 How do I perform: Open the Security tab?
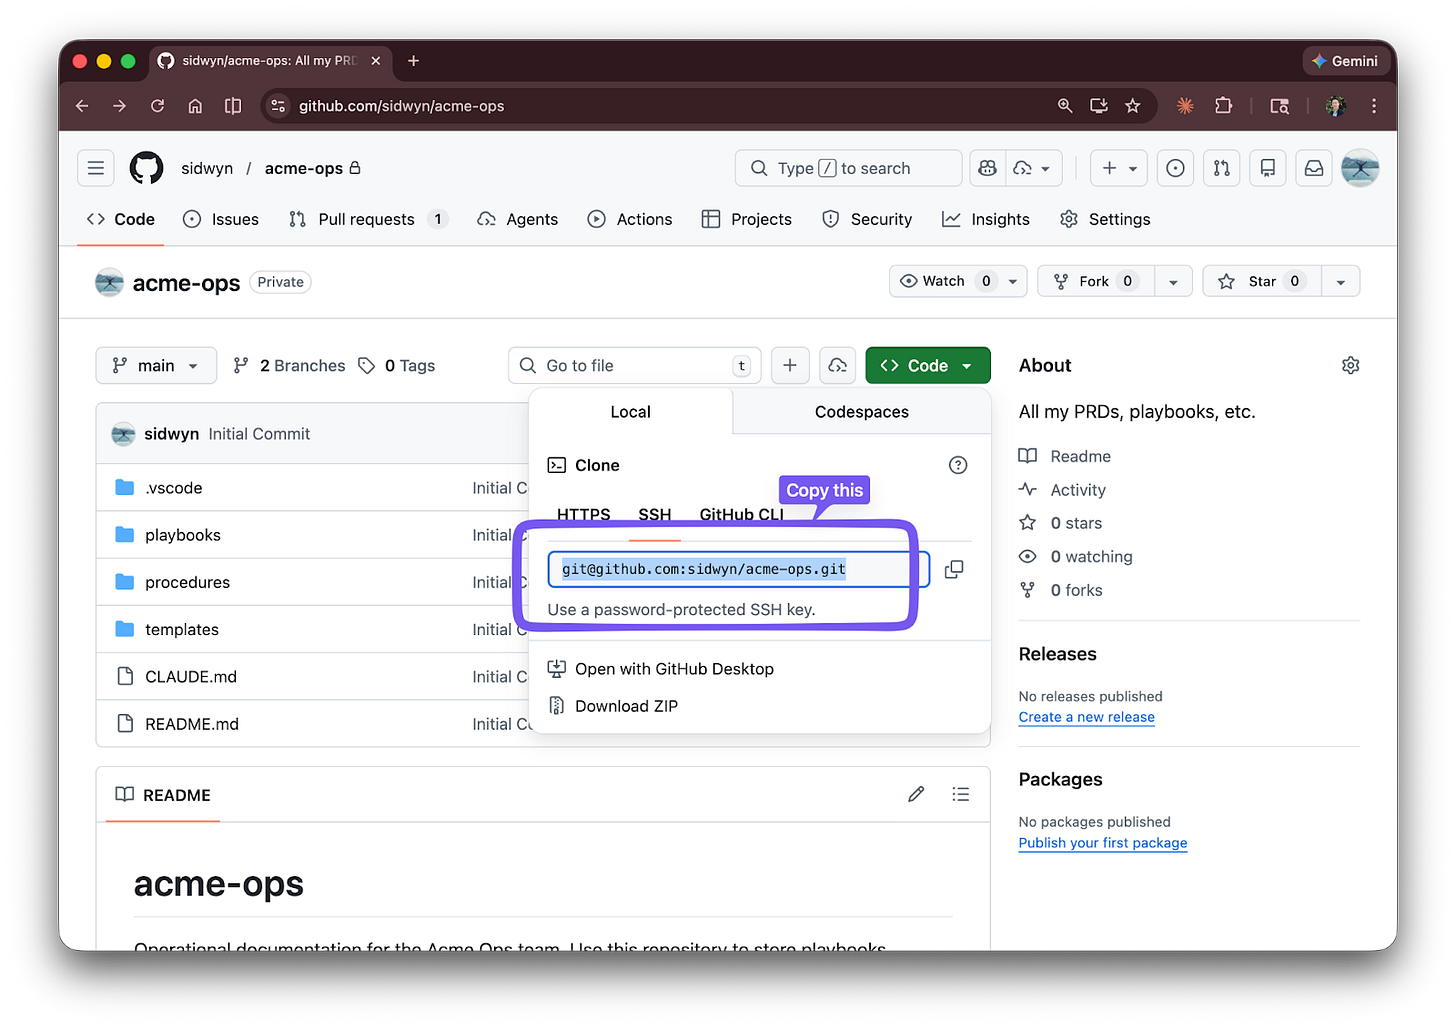tap(867, 219)
